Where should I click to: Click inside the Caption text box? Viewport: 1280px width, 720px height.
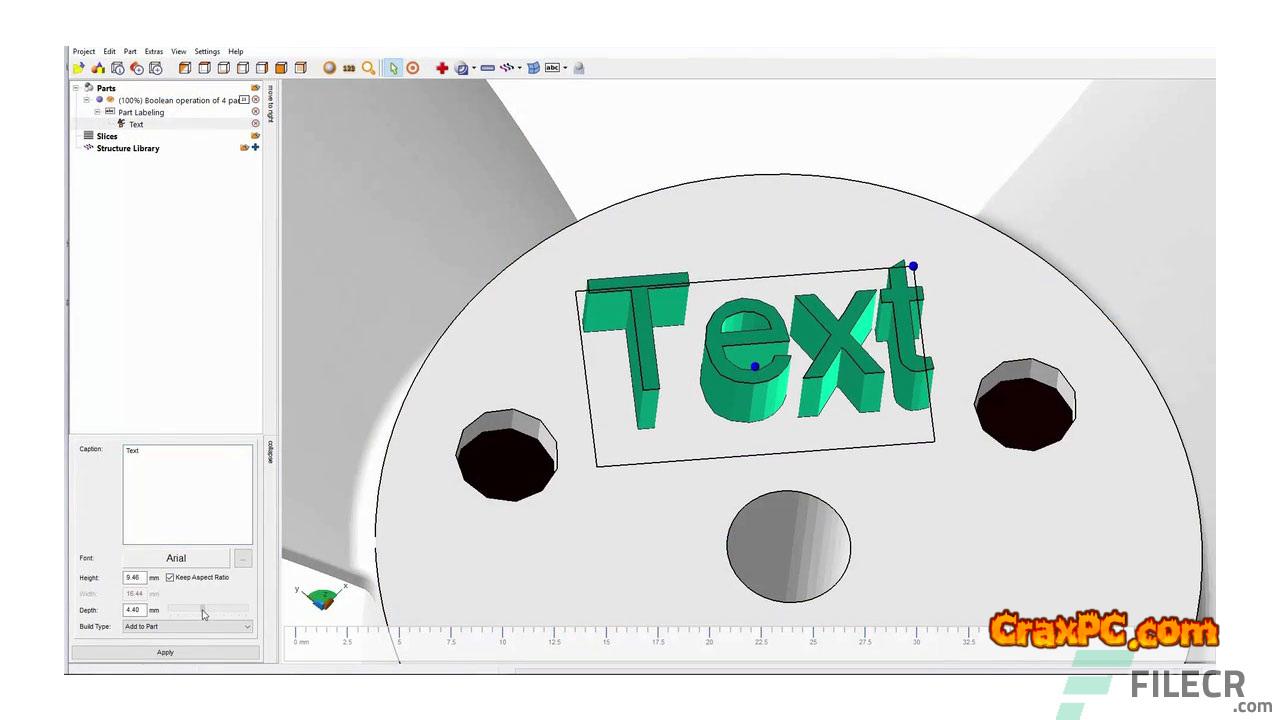tap(187, 495)
